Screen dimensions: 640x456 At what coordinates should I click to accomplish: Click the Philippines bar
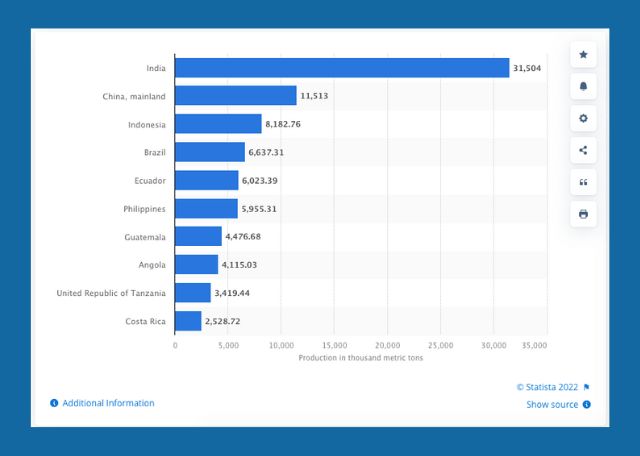click(206, 208)
